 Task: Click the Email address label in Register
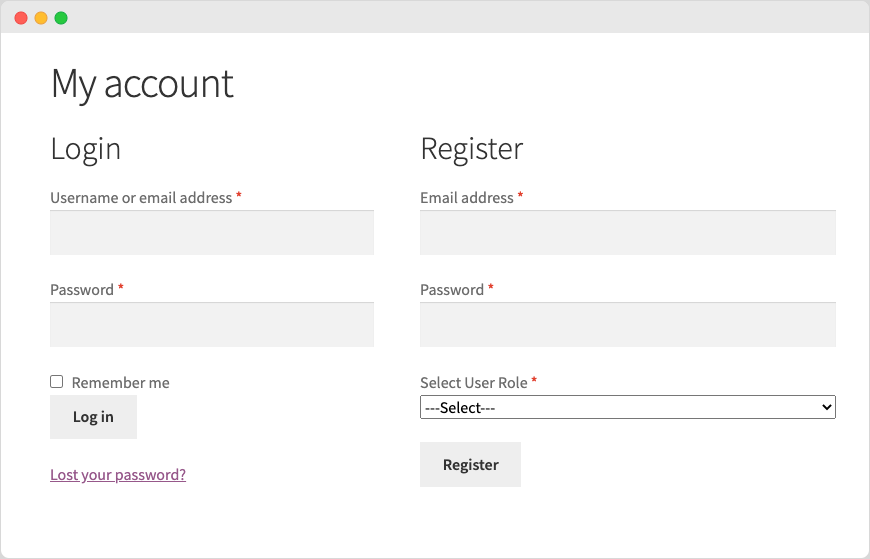[467, 198]
